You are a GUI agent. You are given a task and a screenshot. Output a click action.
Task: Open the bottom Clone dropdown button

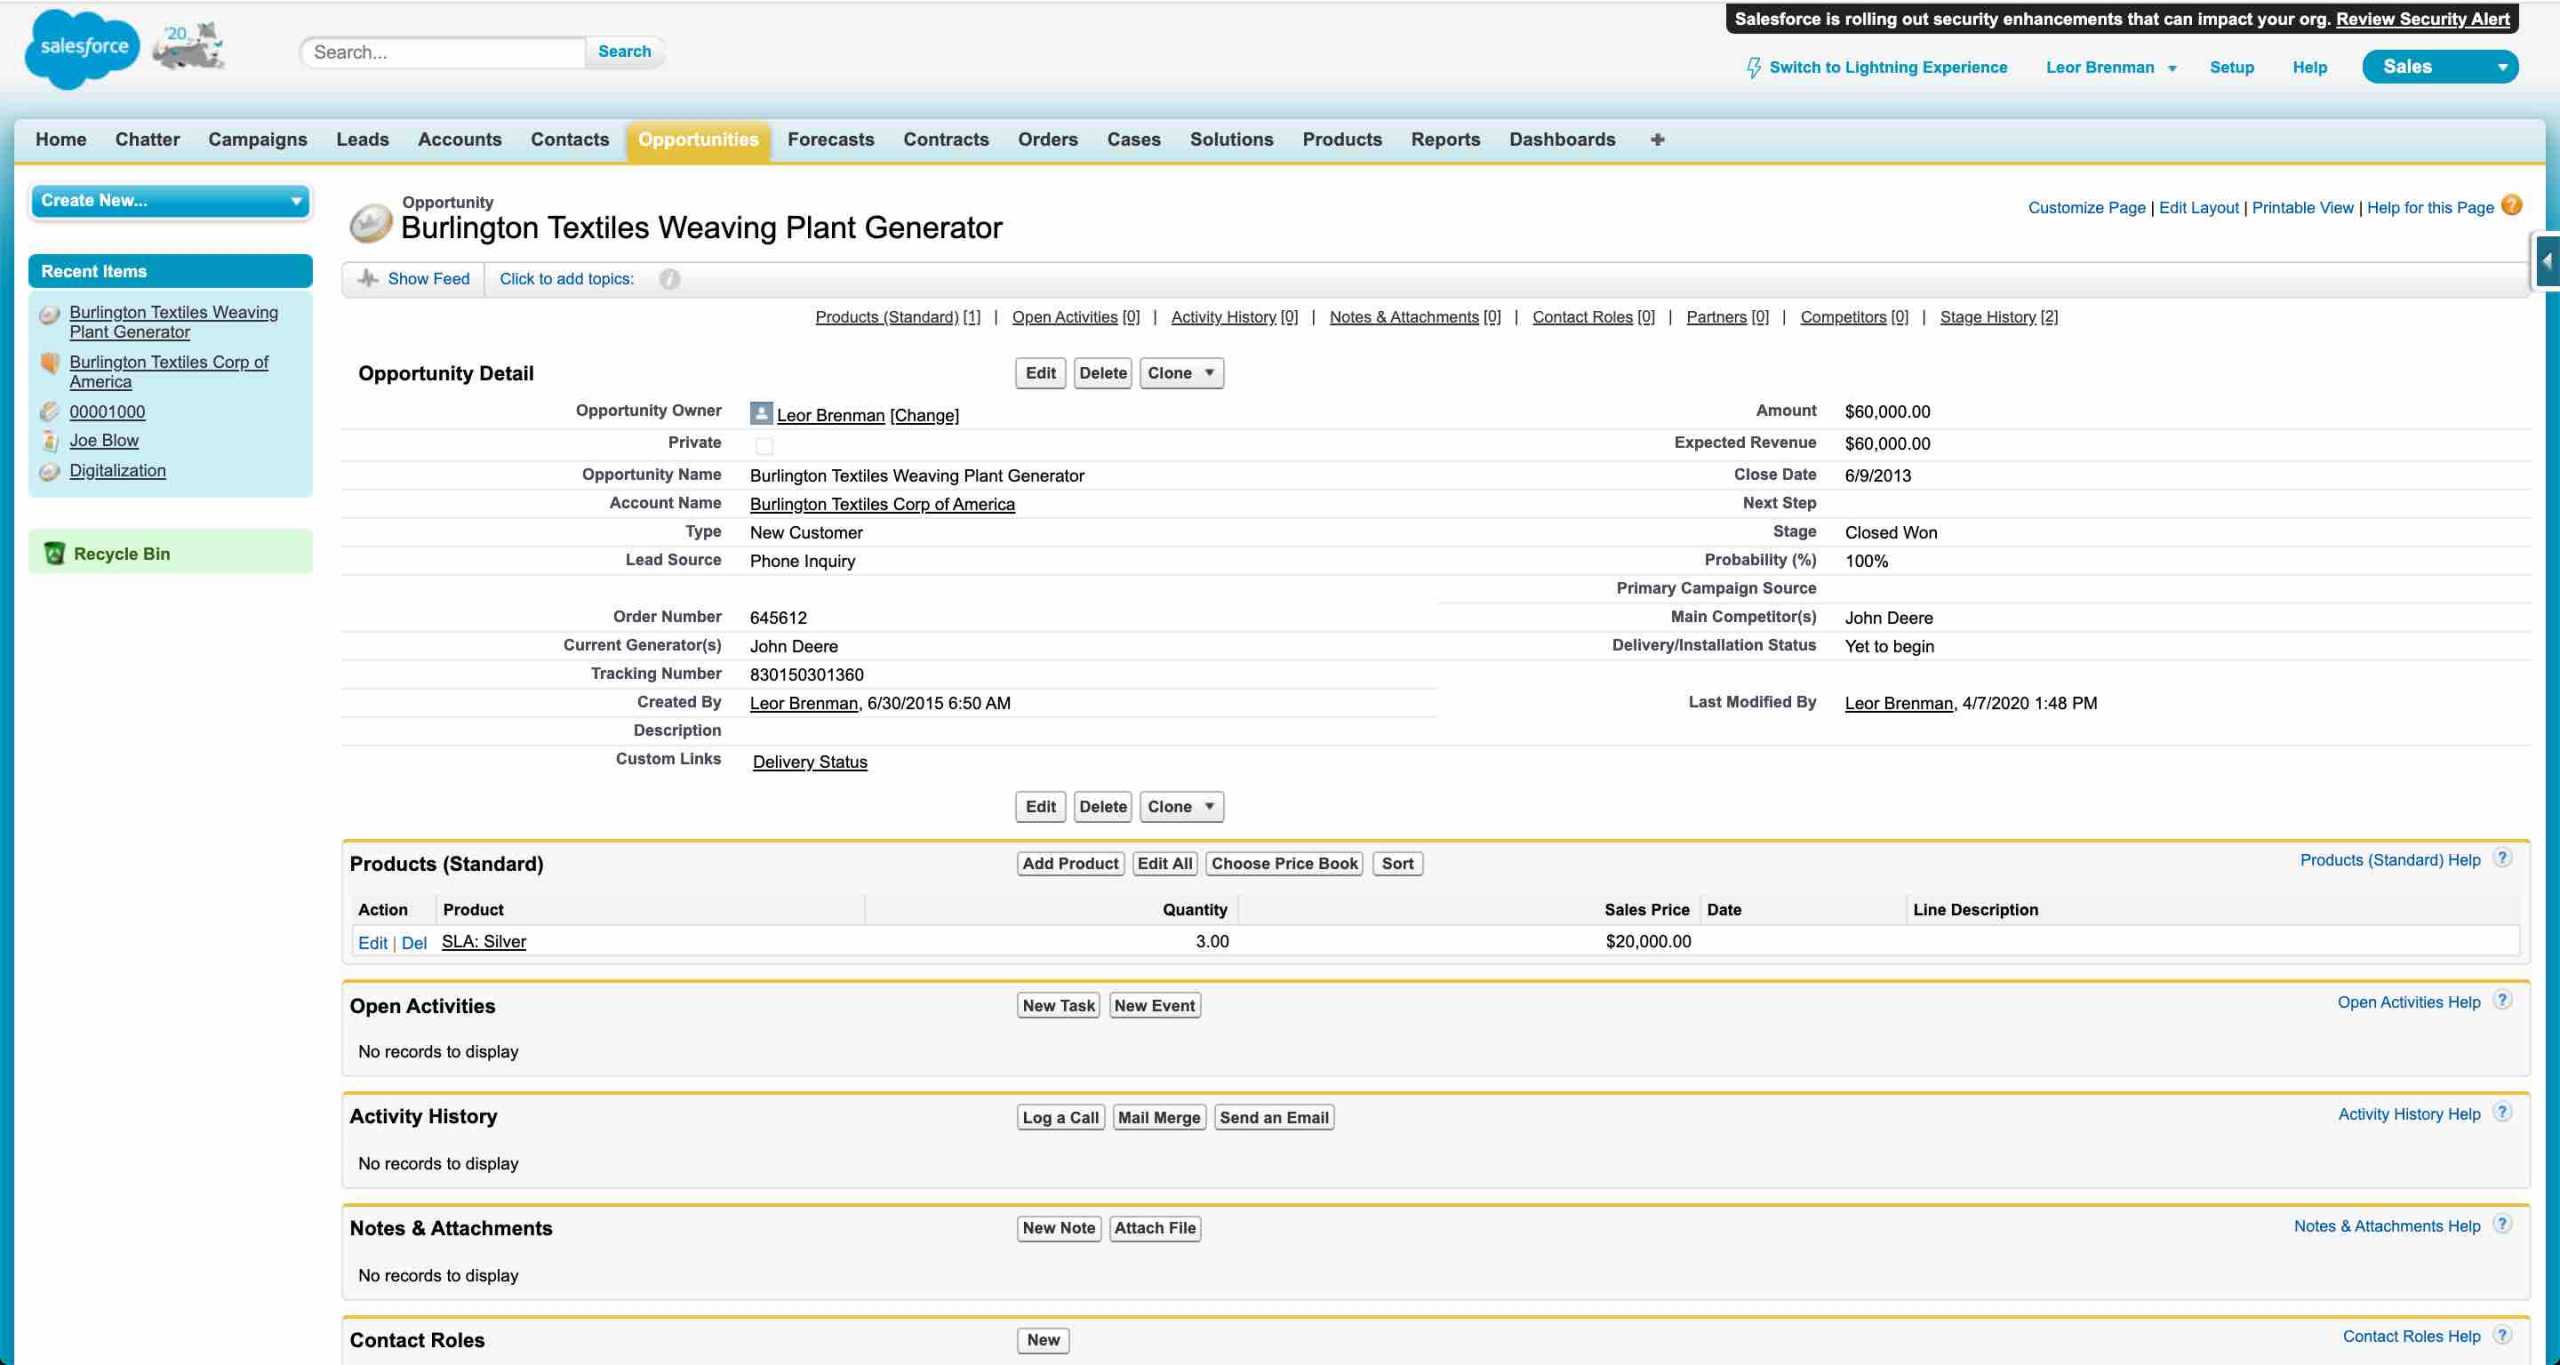point(1181,807)
